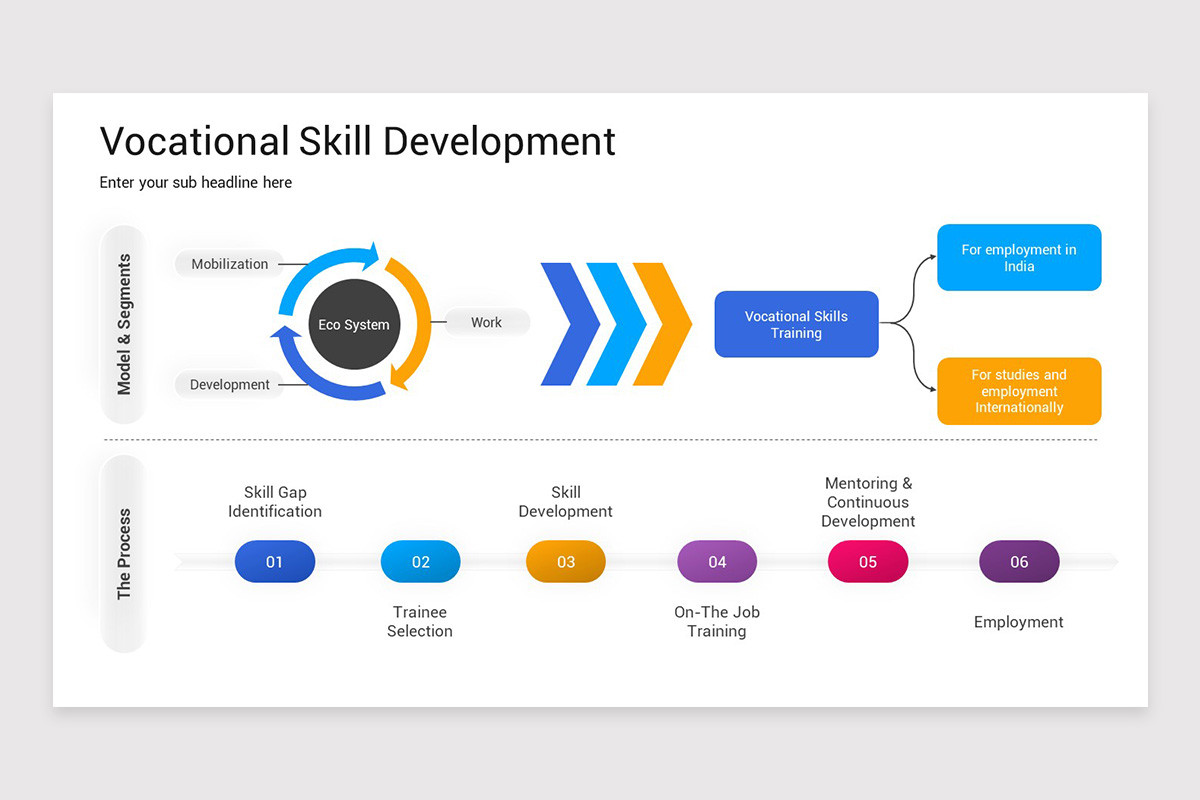
Task: Click the Enter your sub headline here text
Action: [x=195, y=182]
